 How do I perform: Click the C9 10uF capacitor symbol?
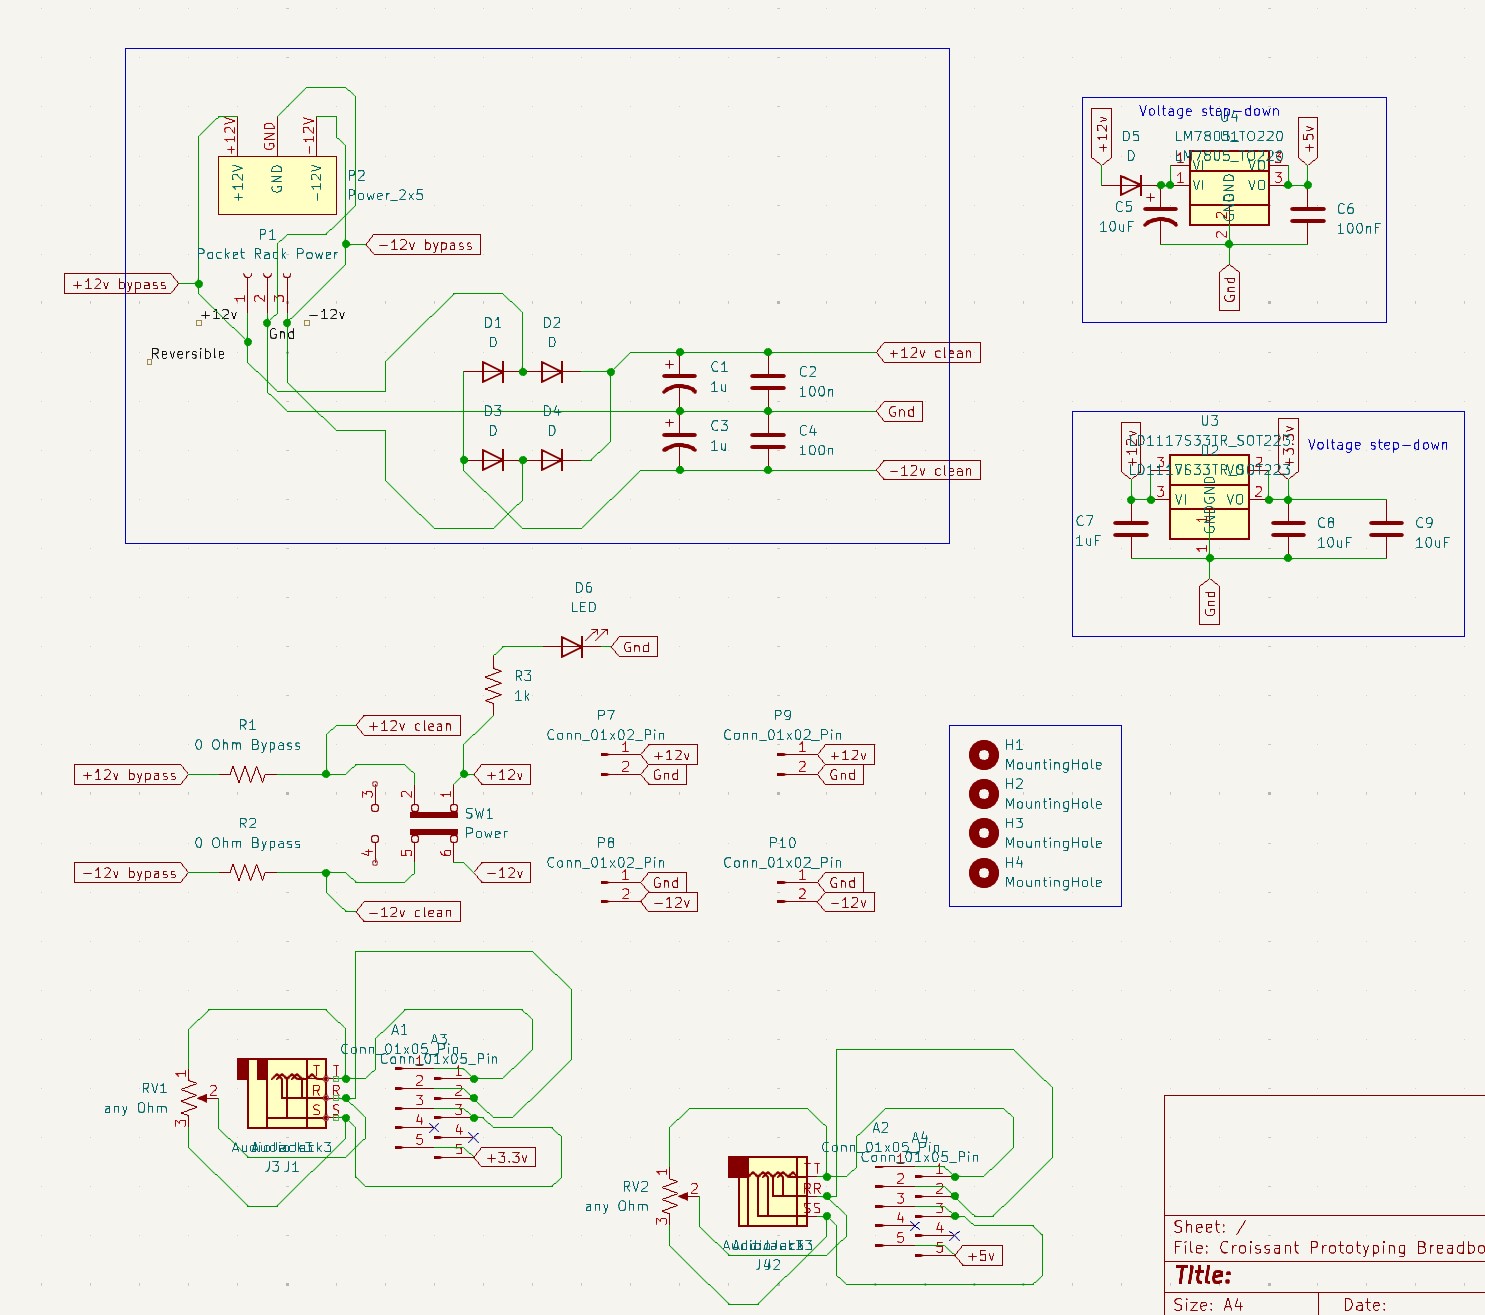pos(1386,529)
